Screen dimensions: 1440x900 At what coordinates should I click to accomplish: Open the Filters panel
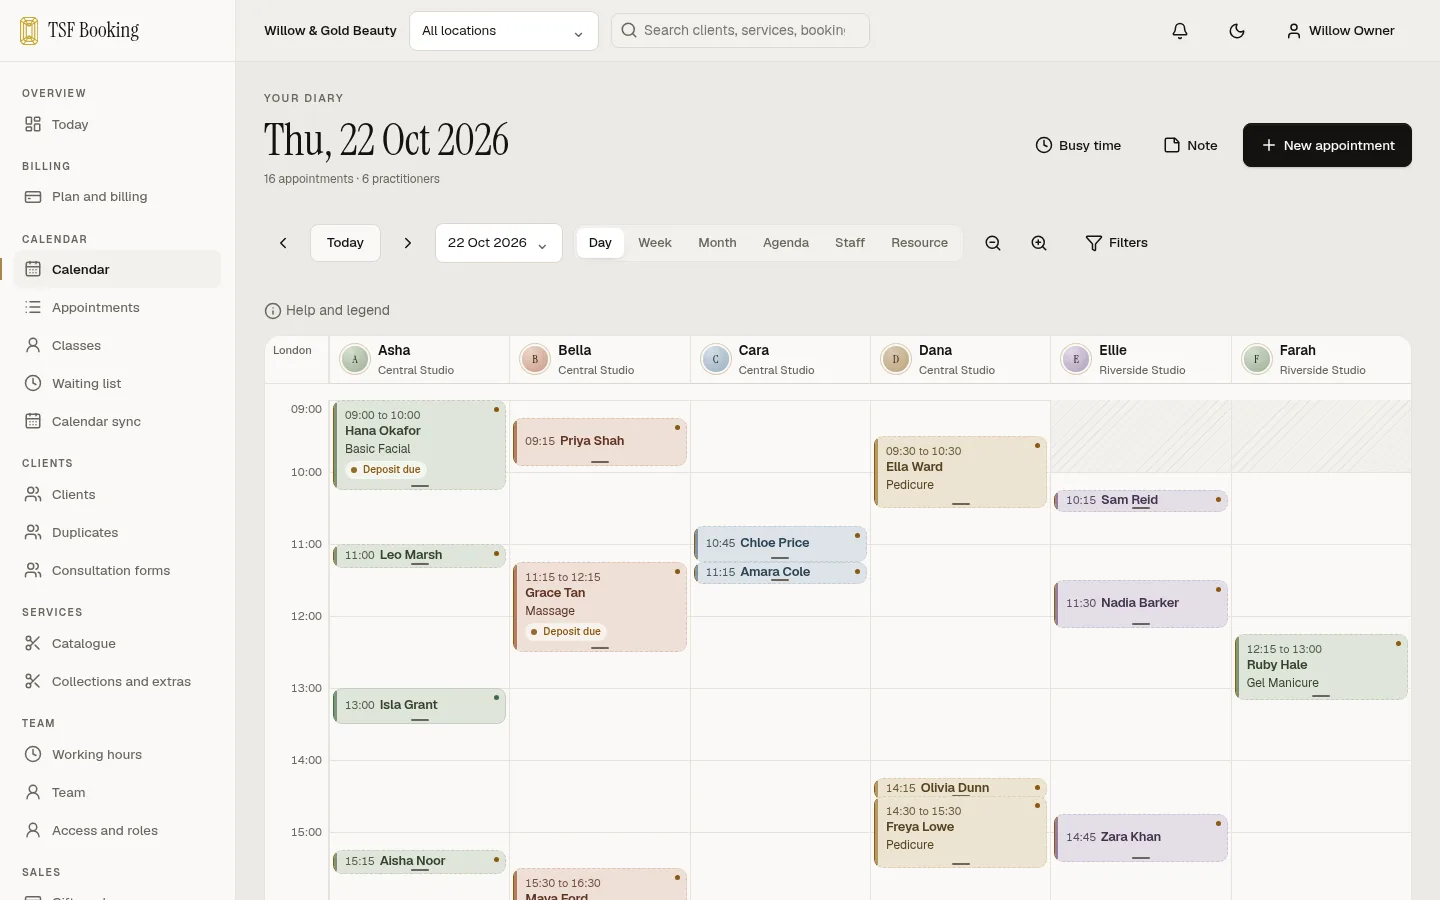[x=1117, y=243]
